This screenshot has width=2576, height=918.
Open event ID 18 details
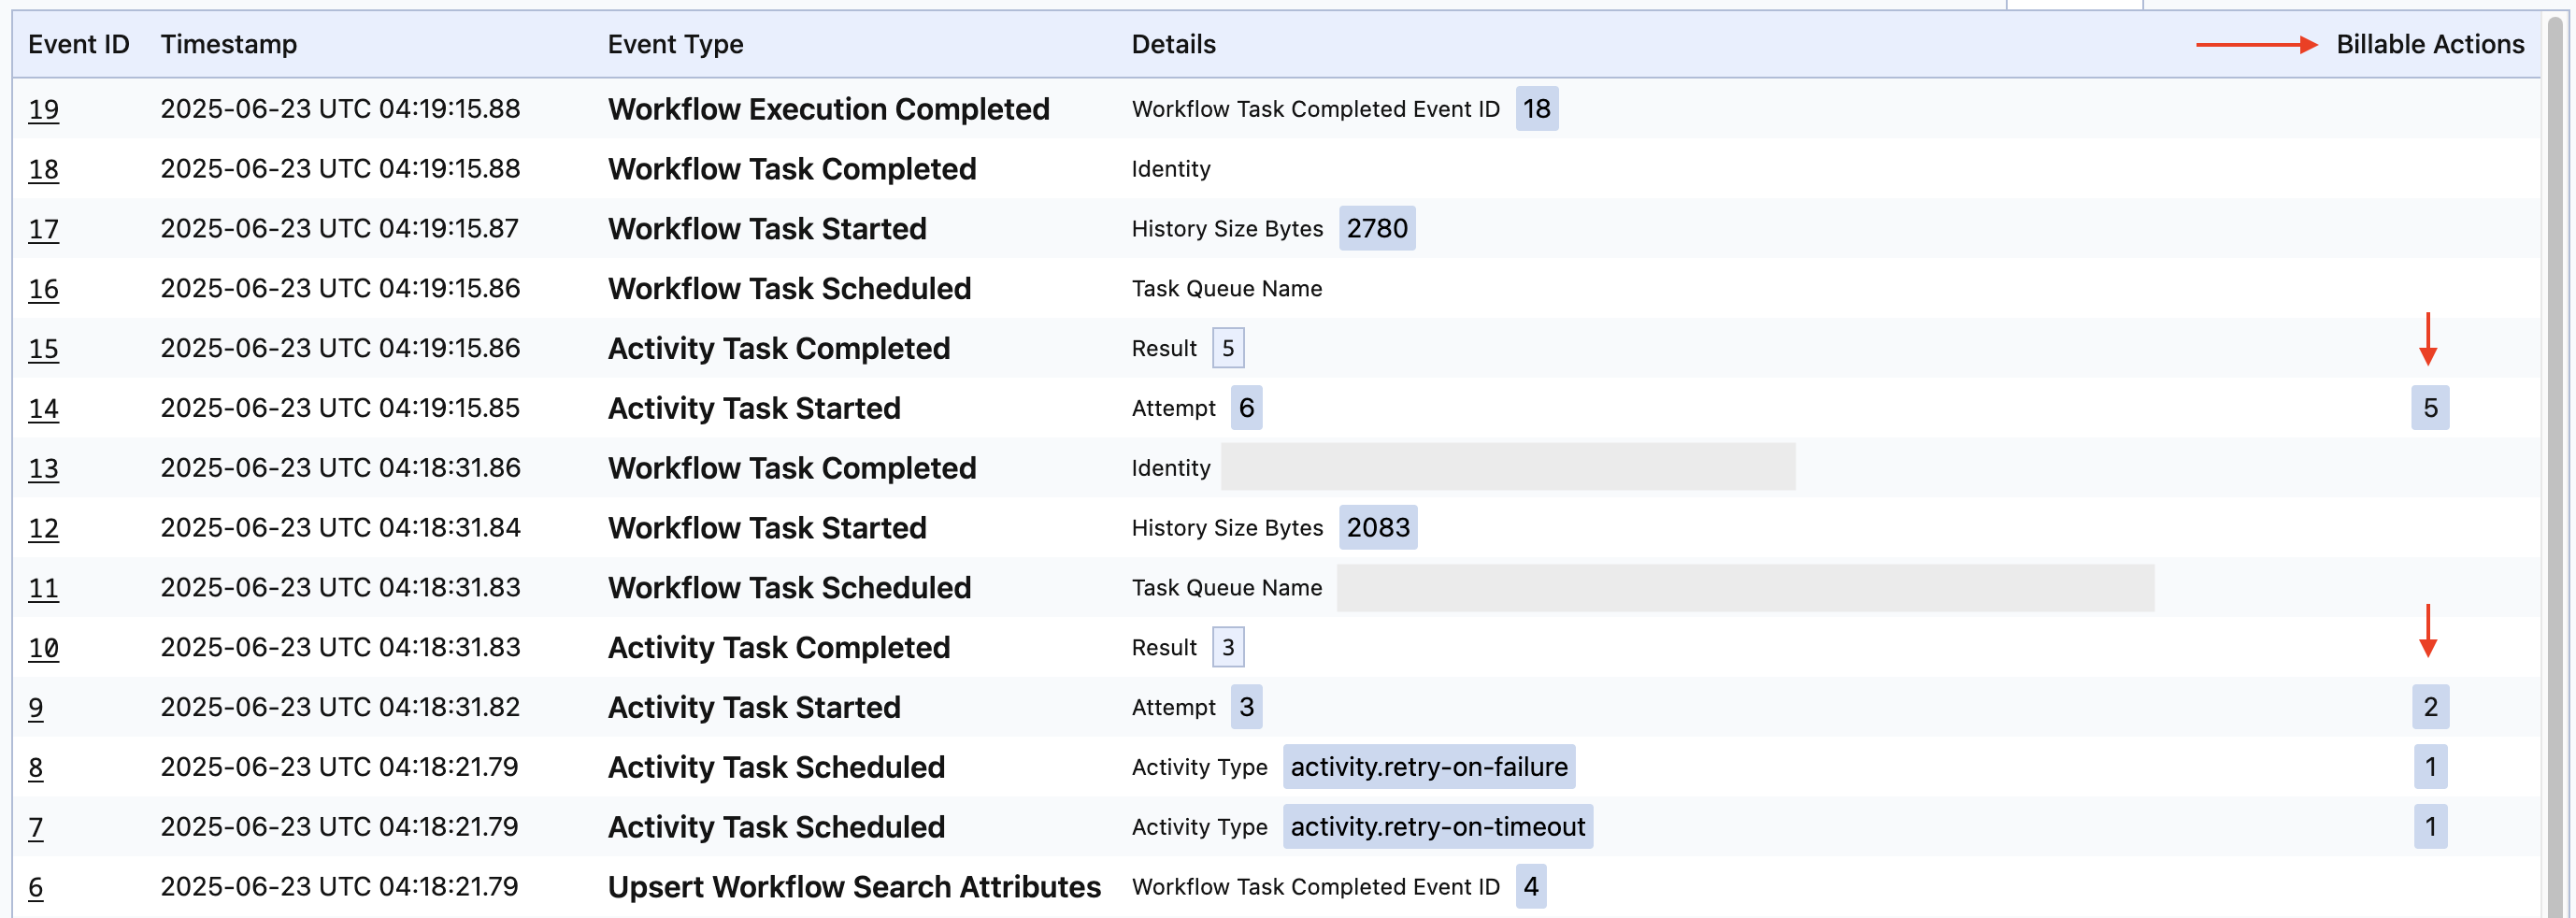point(44,170)
